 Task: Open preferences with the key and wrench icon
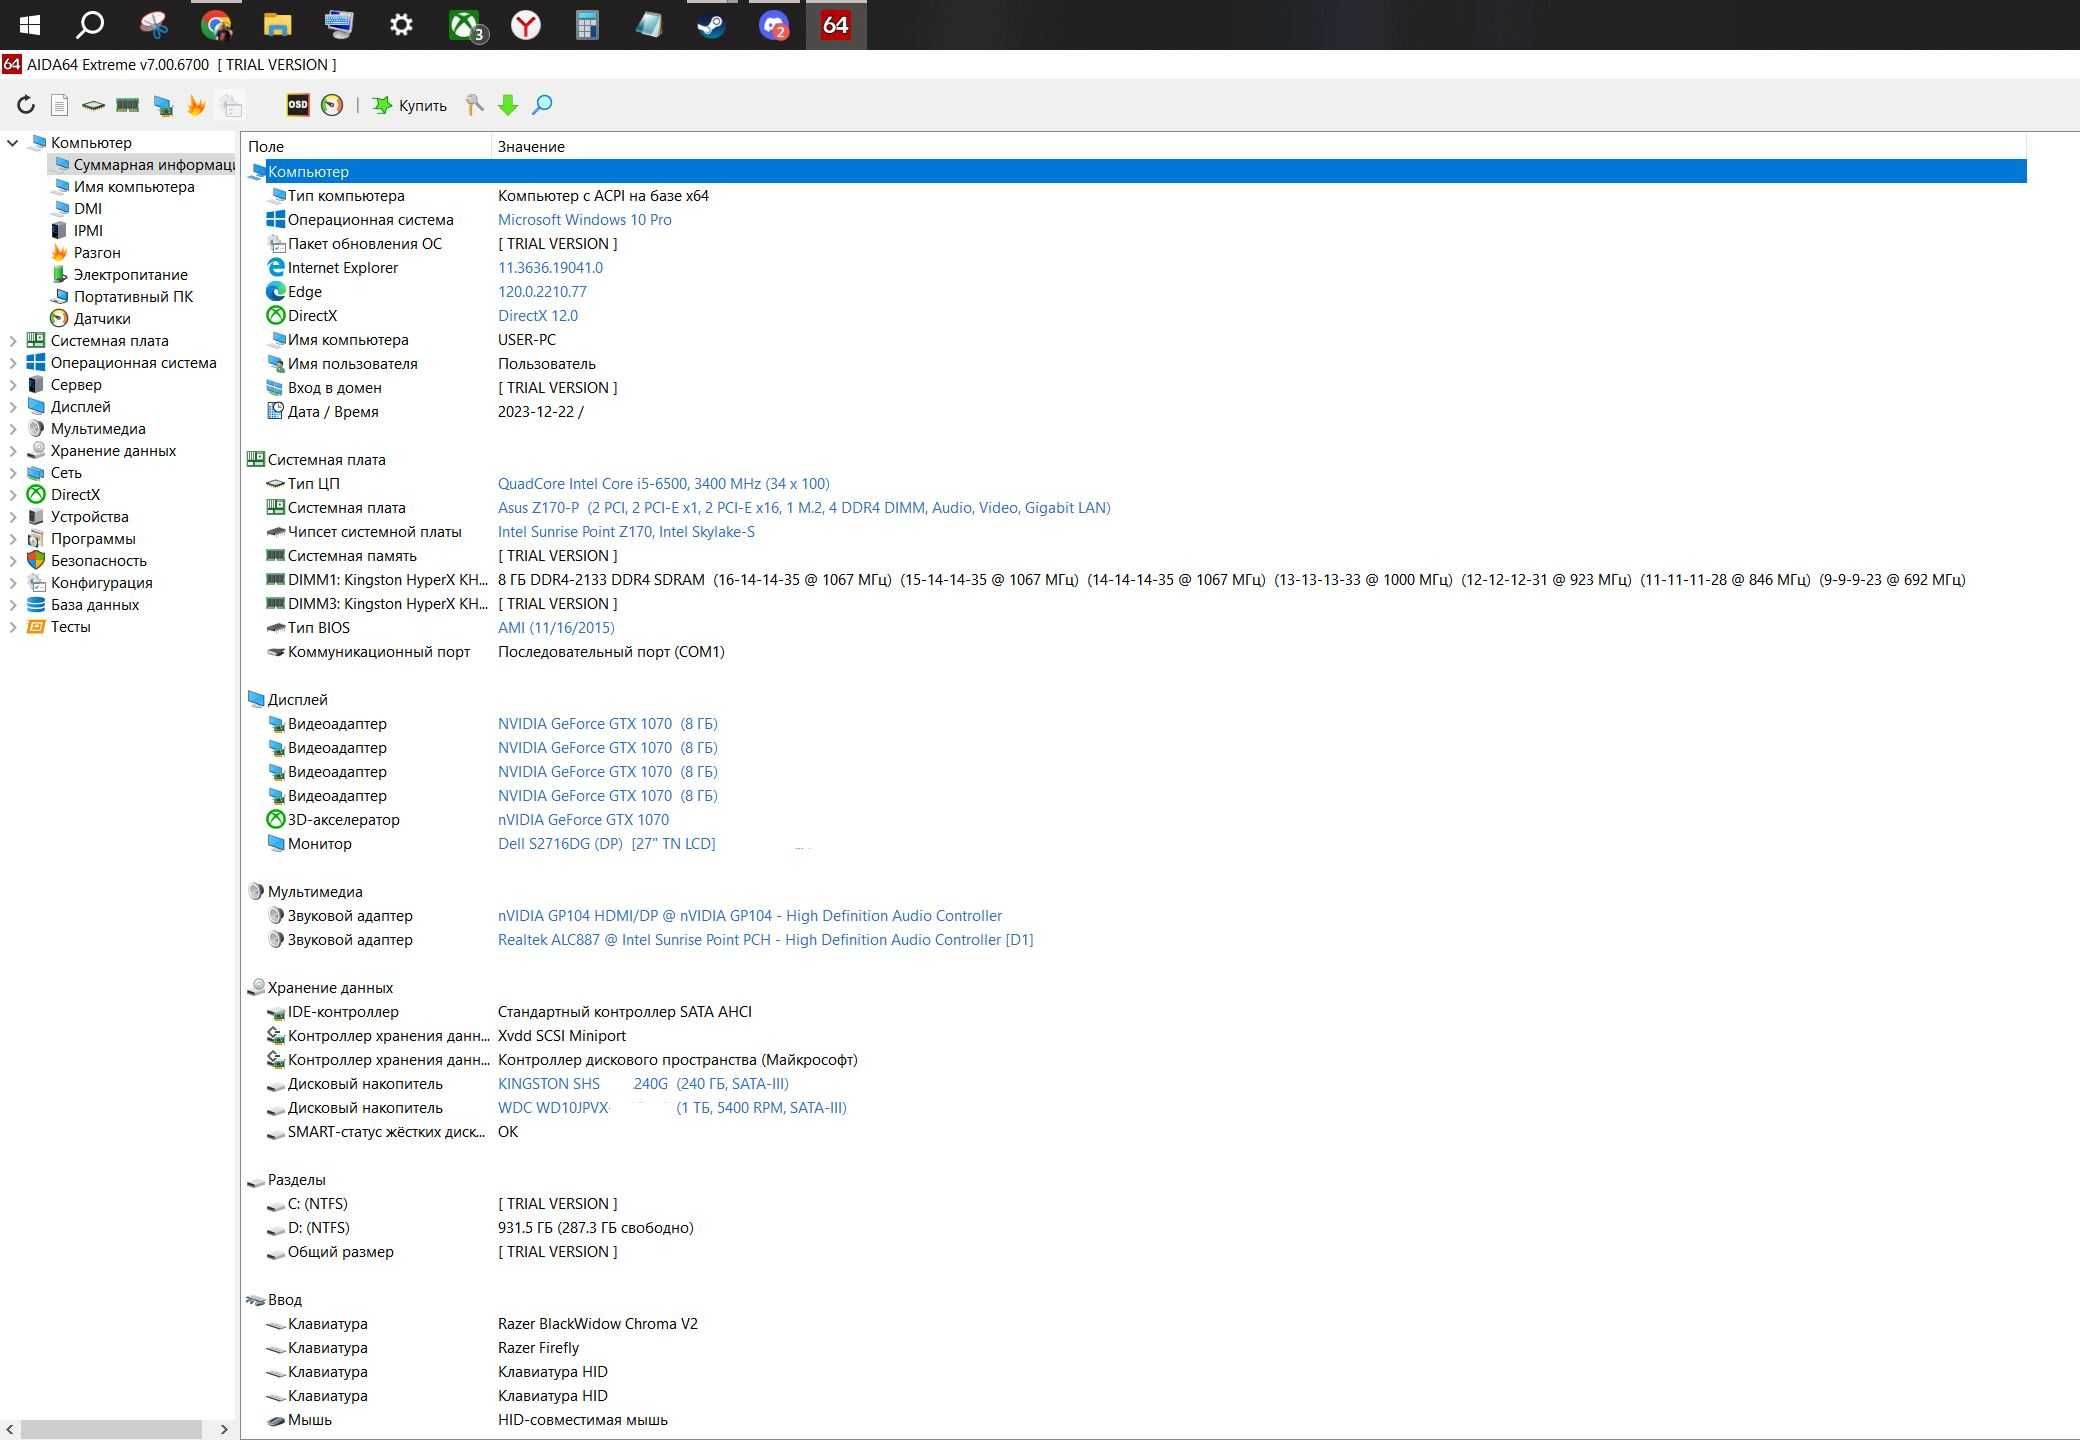tap(474, 105)
